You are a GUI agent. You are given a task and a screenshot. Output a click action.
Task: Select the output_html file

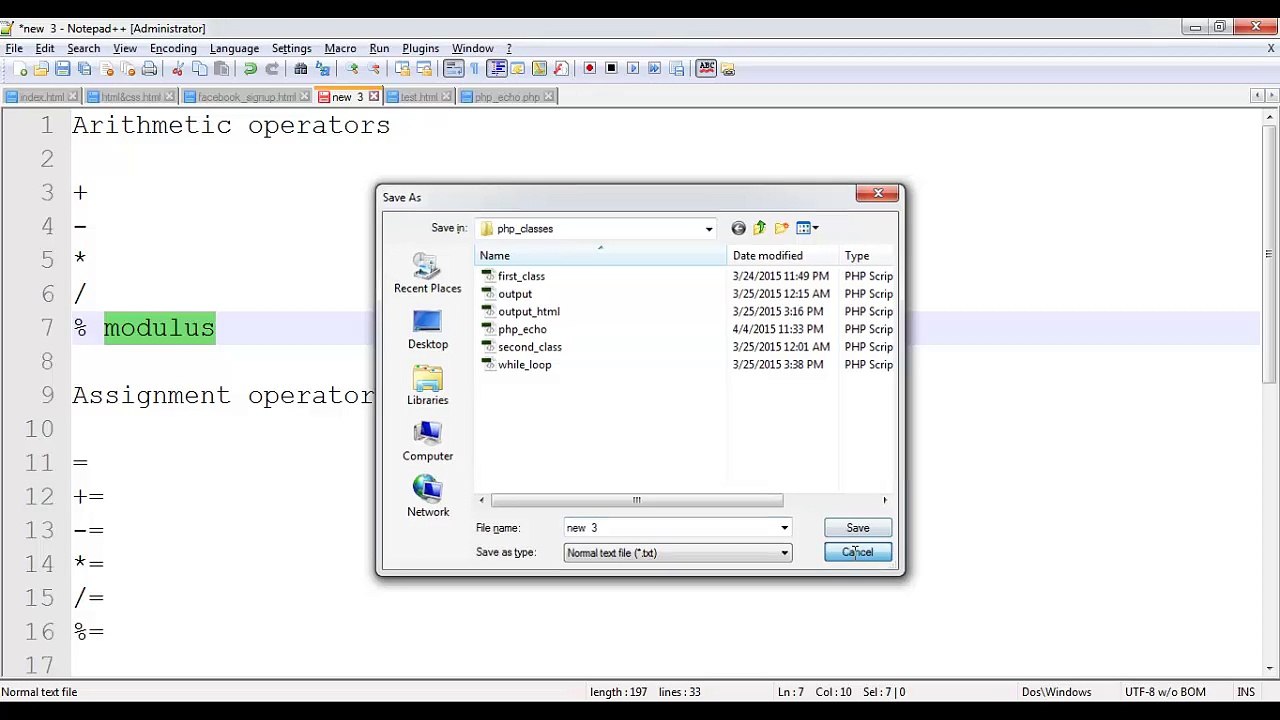point(528,312)
